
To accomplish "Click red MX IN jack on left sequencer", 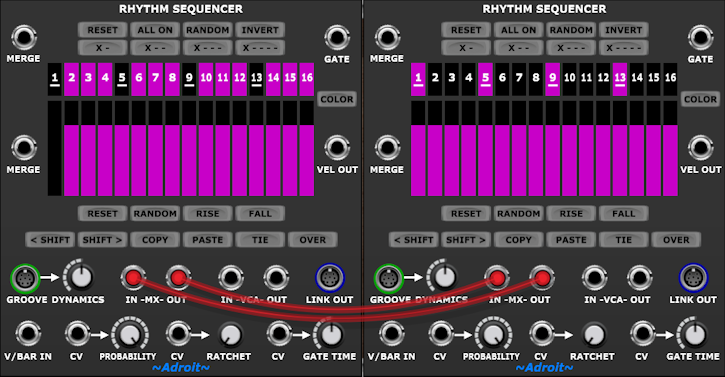I will (133, 278).
